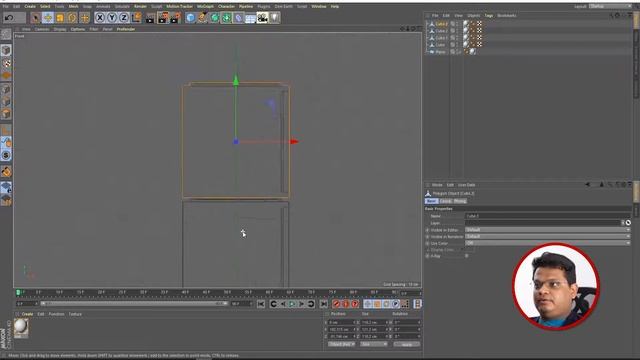Screen dimensions: 640x360
Task: Select Cube.3 in Object Manager
Action: [x=441, y=24]
